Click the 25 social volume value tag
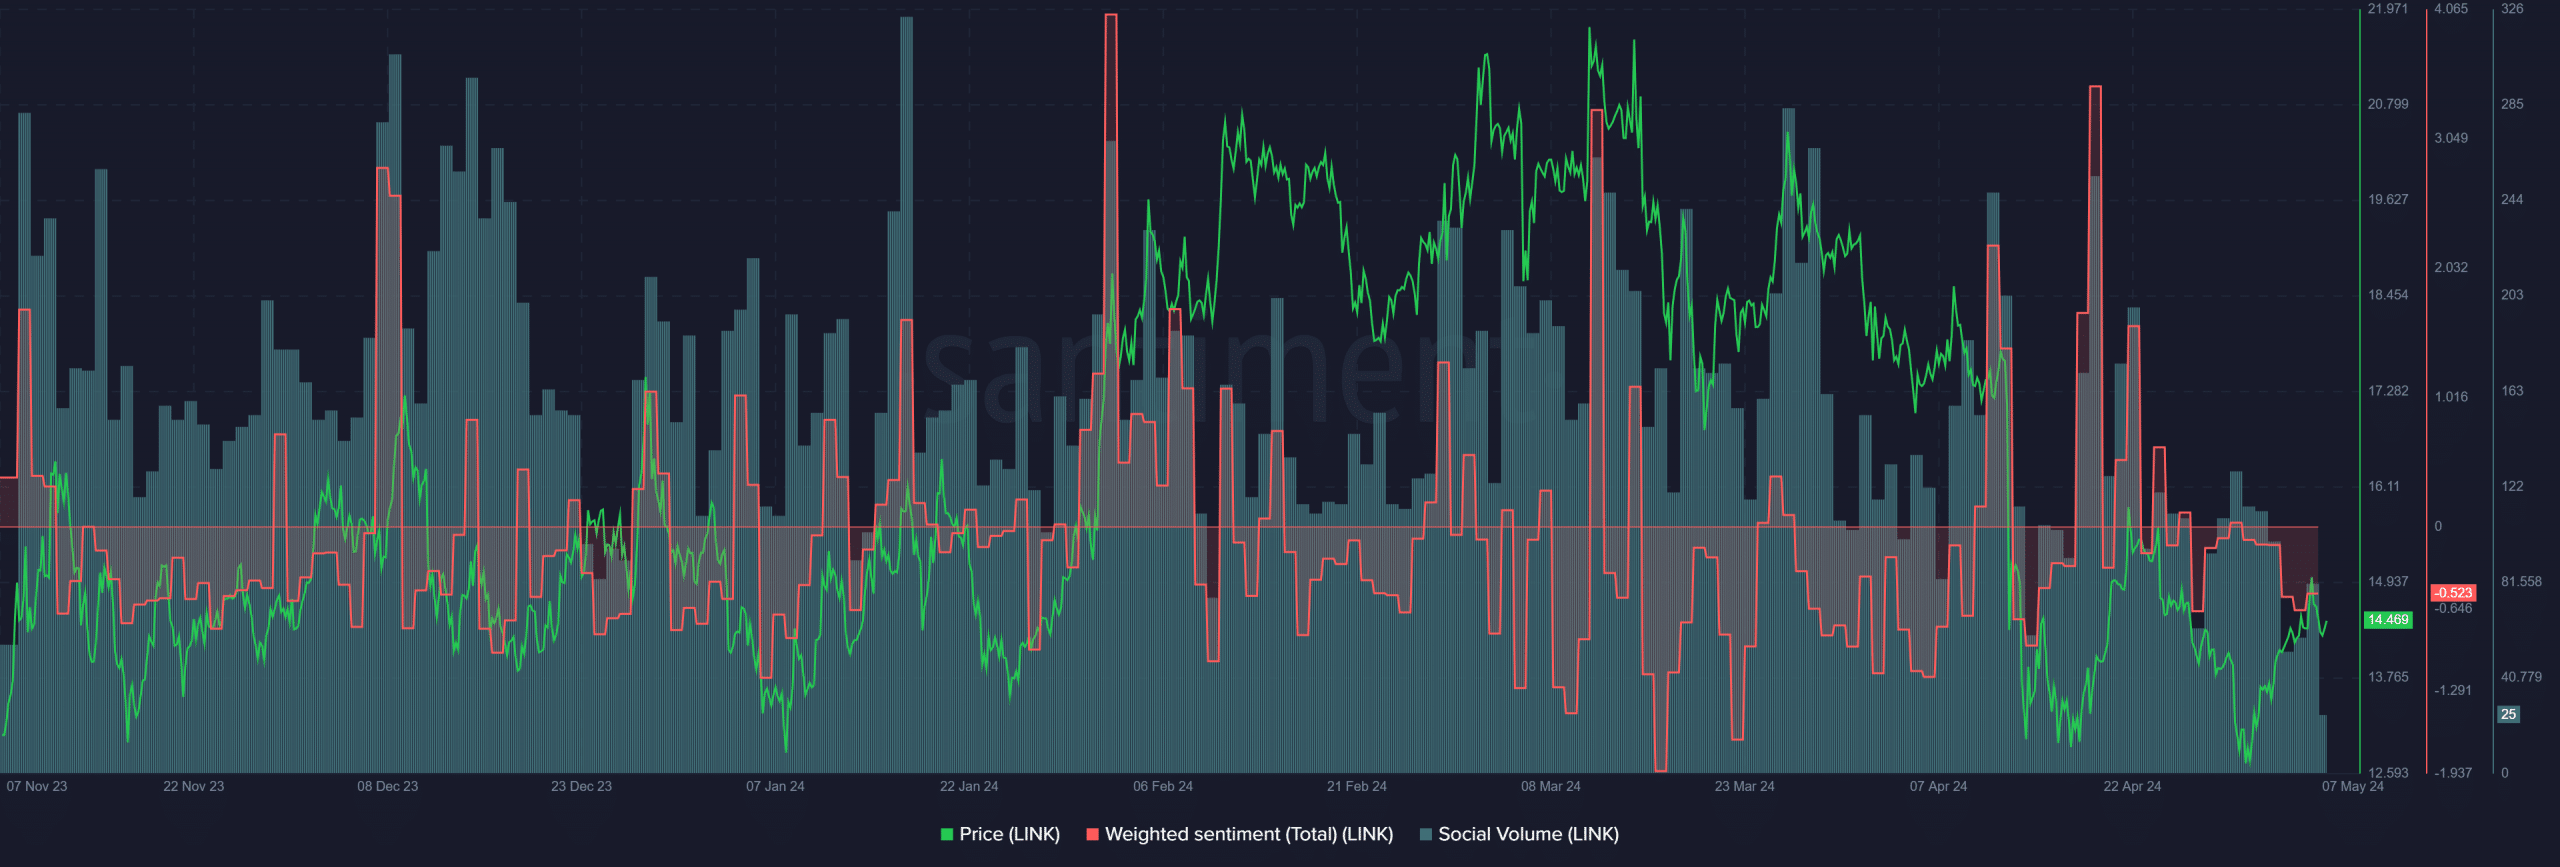Screen dimensions: 2560x867 click(2509, 714)
